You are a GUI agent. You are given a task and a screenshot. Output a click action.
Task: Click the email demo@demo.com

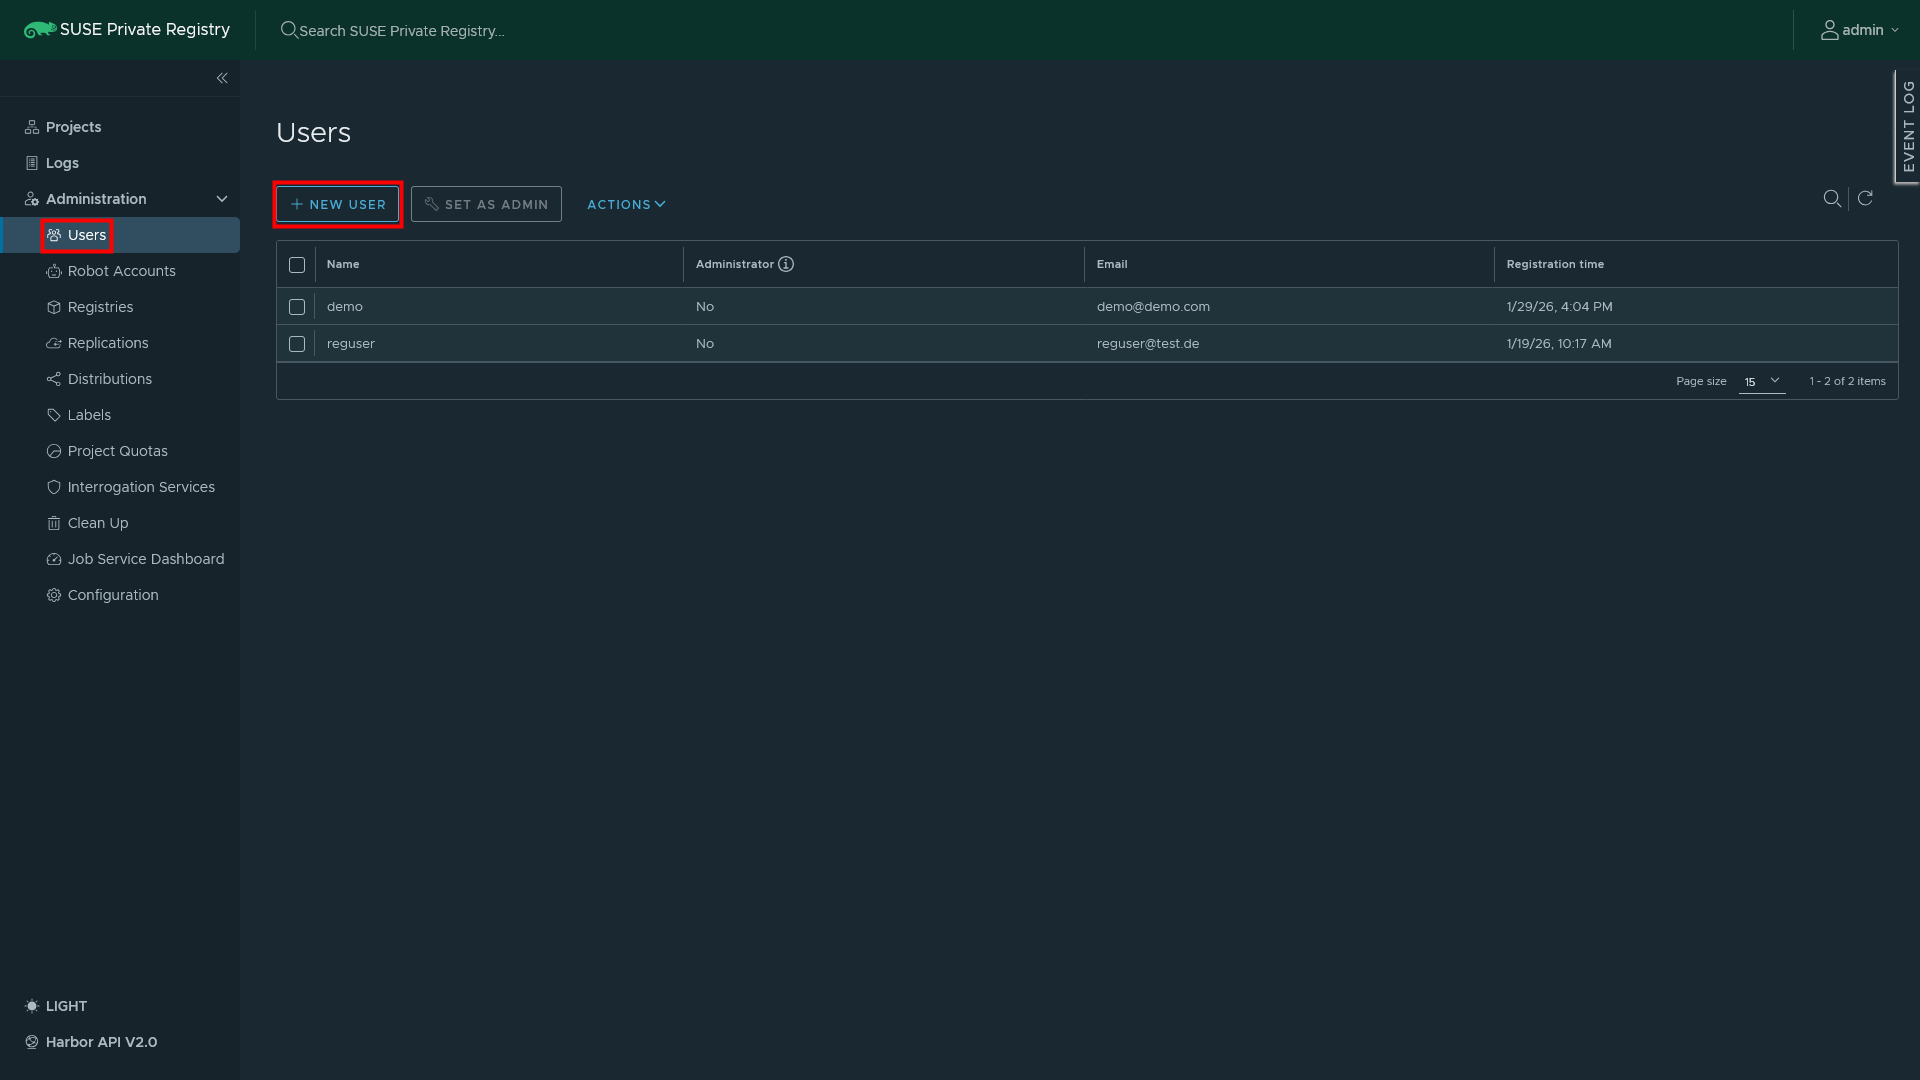coord(1153,307)
